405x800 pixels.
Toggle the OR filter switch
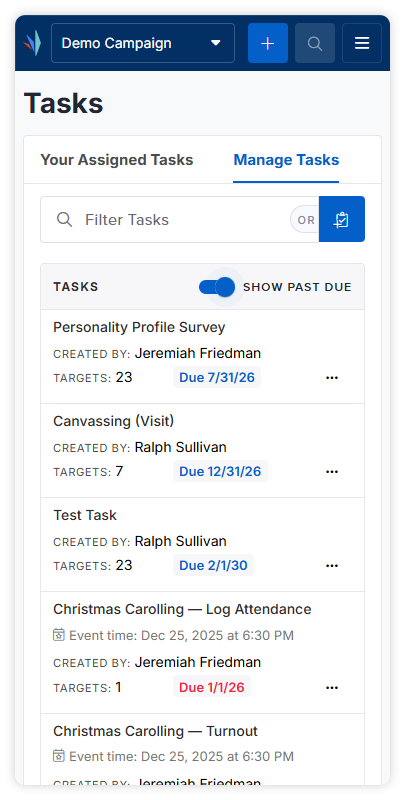click(305, 220)
